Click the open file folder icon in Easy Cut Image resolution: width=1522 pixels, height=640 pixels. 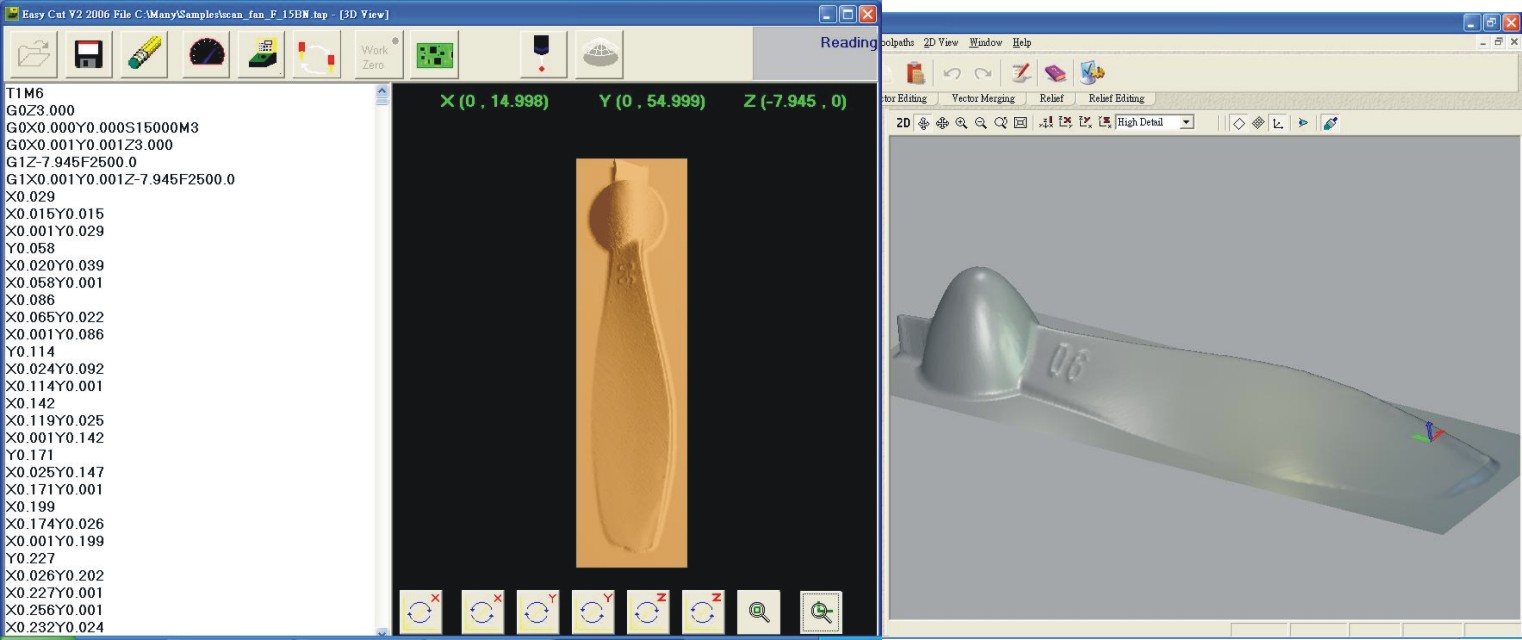33,54
